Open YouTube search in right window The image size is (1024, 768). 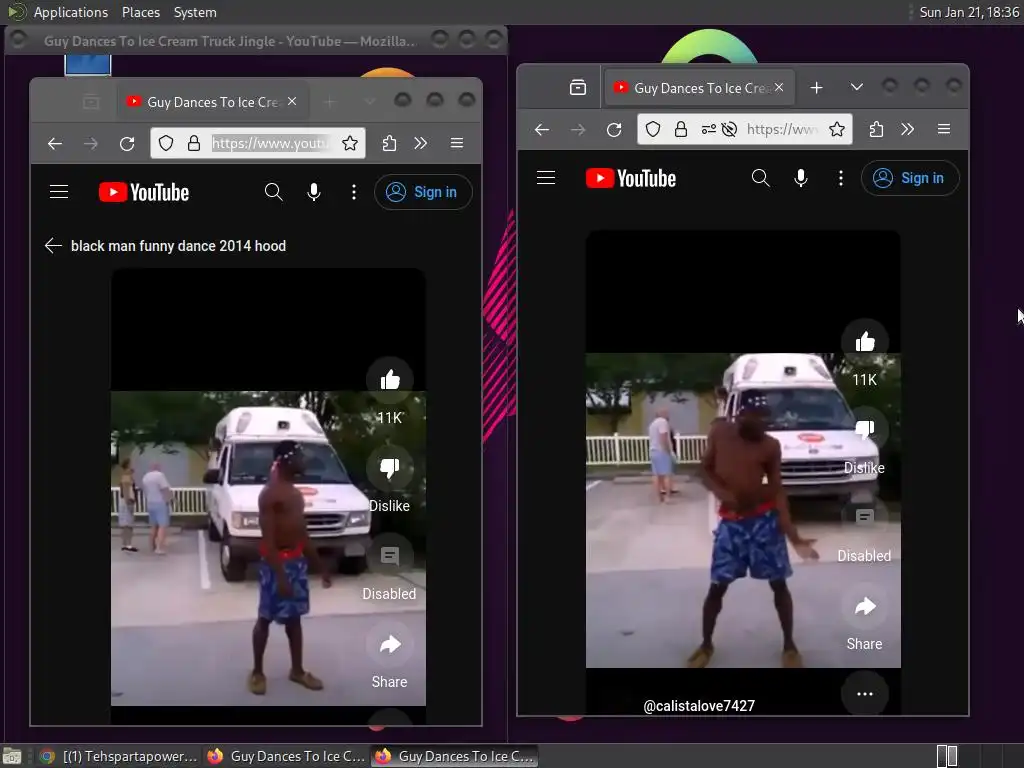(761, 178)
